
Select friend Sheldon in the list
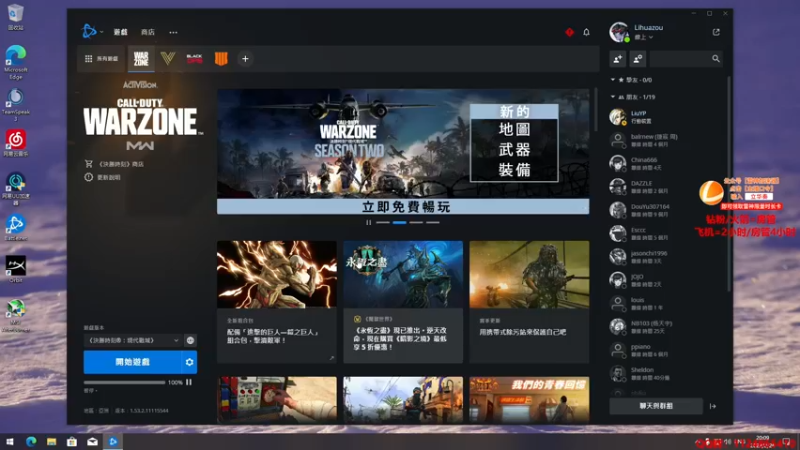(666, 373)
